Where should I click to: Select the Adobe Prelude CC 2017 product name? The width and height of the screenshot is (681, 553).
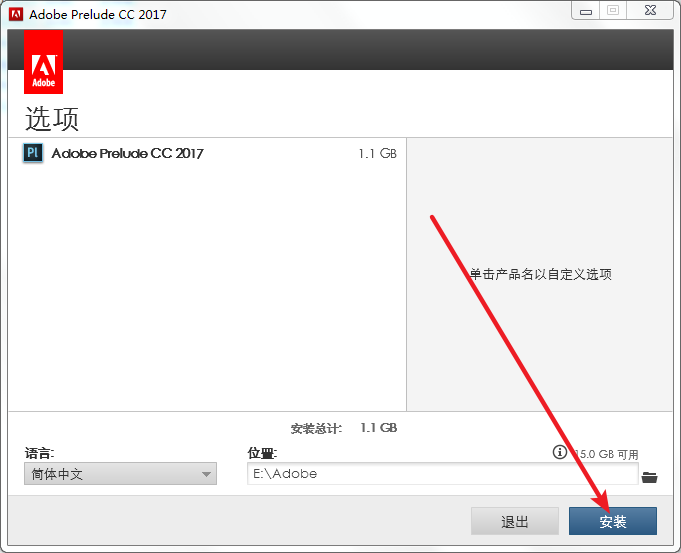point(127,153)
